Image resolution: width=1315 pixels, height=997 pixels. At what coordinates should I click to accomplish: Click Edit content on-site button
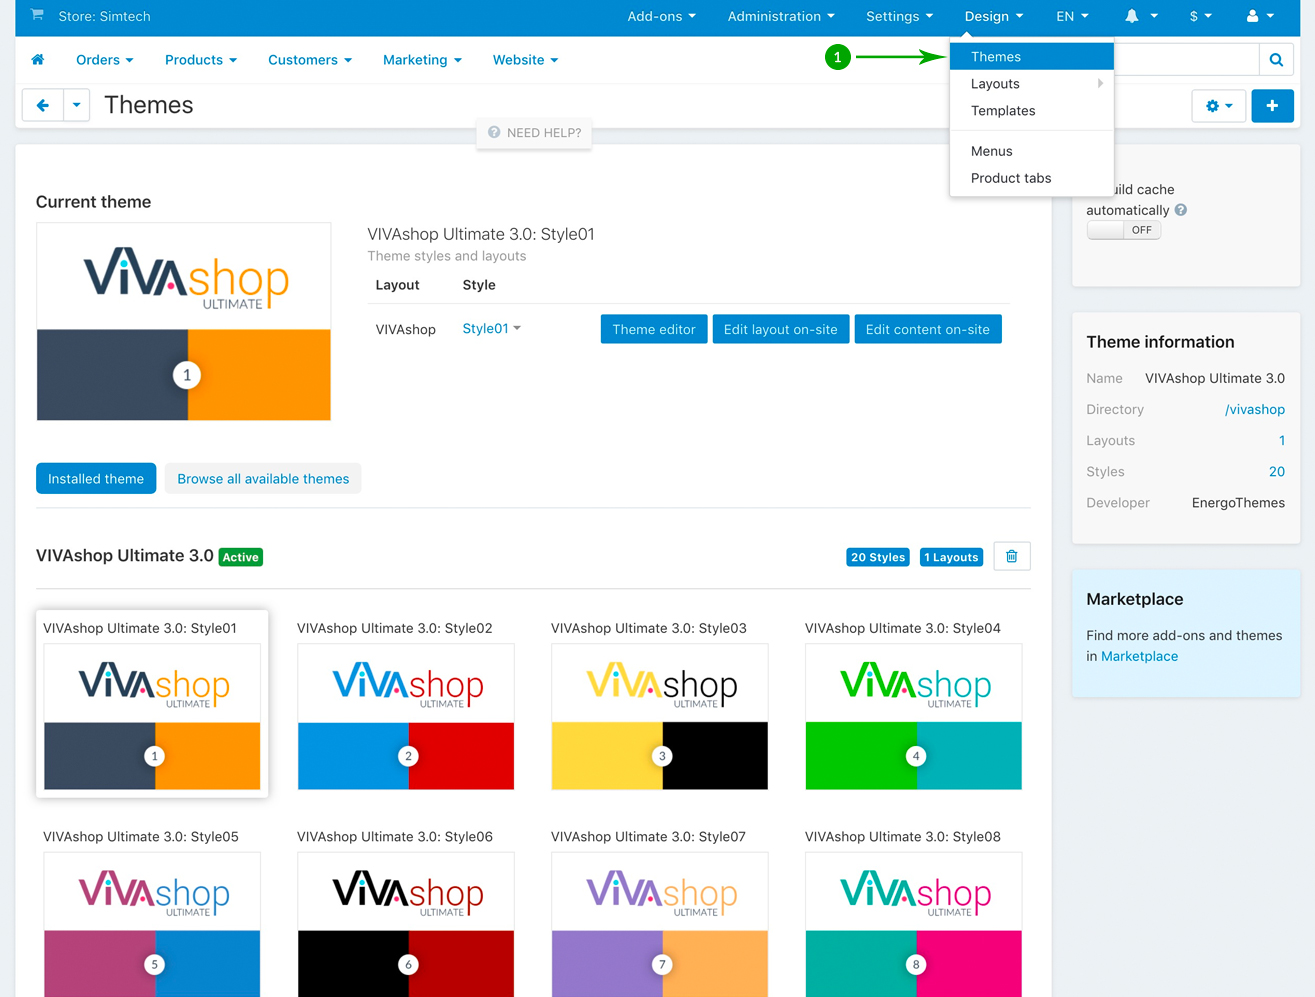[928, 329]
